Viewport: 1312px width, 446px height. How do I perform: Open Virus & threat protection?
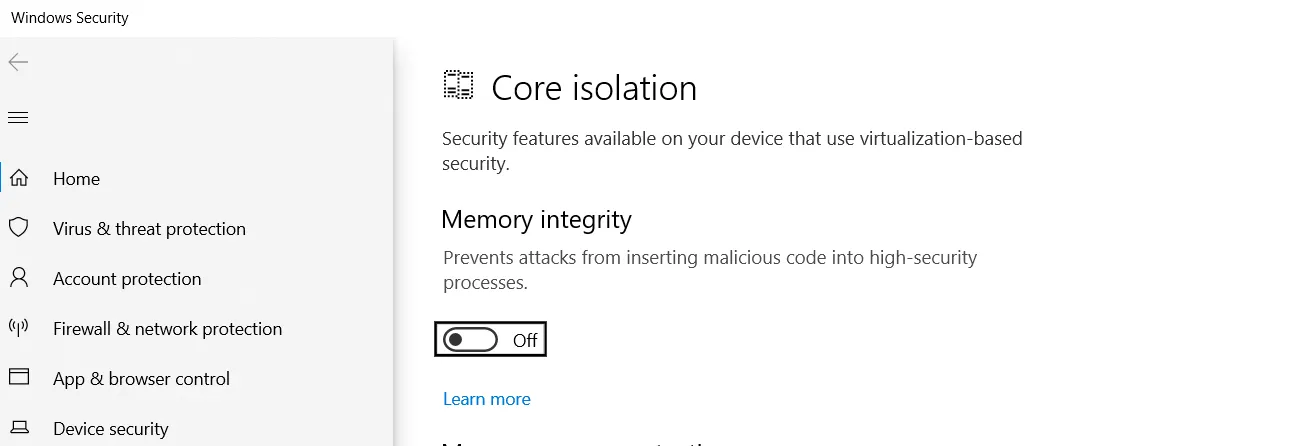tap(149, 229)
